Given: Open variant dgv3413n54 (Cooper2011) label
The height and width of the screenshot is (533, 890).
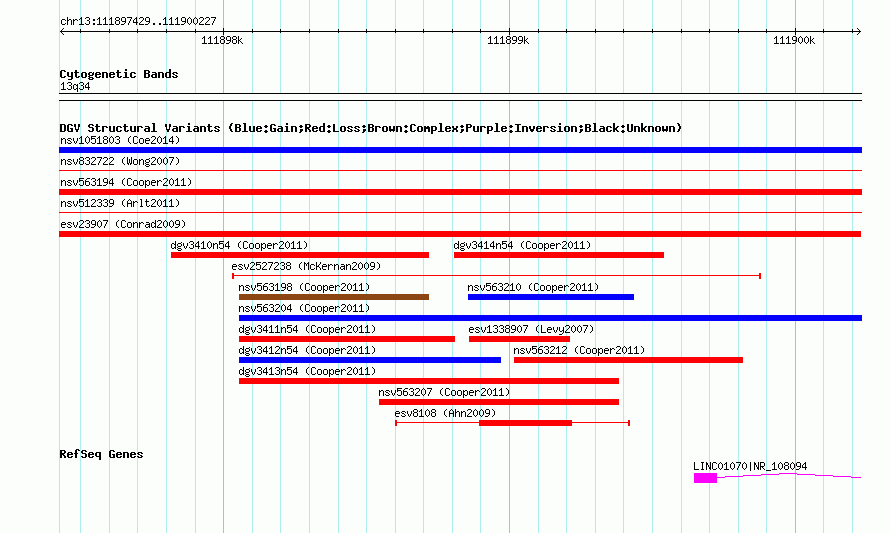Looking at the screenshot, I should tap(307, 371).
